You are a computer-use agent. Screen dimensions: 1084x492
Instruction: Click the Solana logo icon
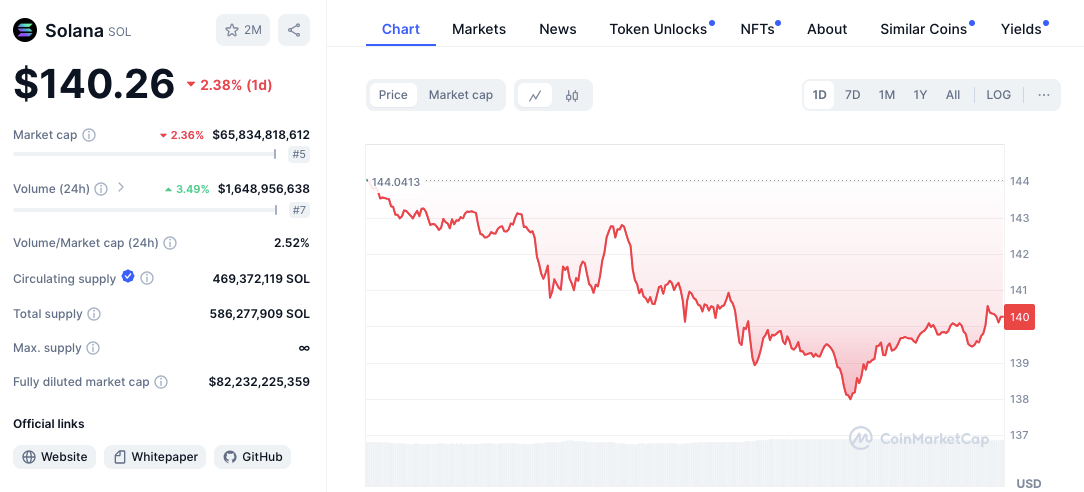click(25, 30)
